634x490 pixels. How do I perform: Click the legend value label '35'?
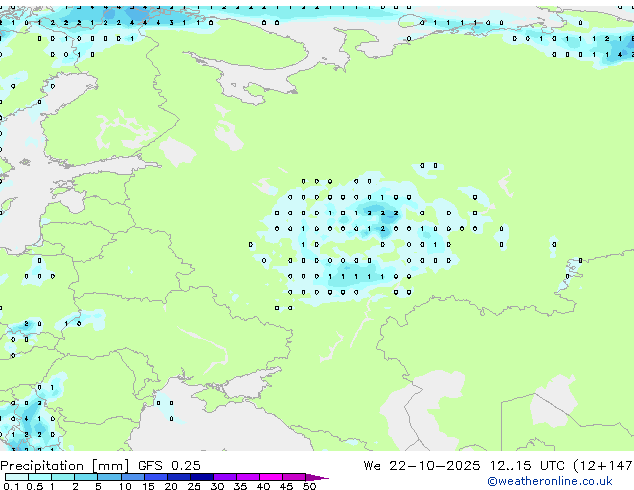[x=240, y=486]
